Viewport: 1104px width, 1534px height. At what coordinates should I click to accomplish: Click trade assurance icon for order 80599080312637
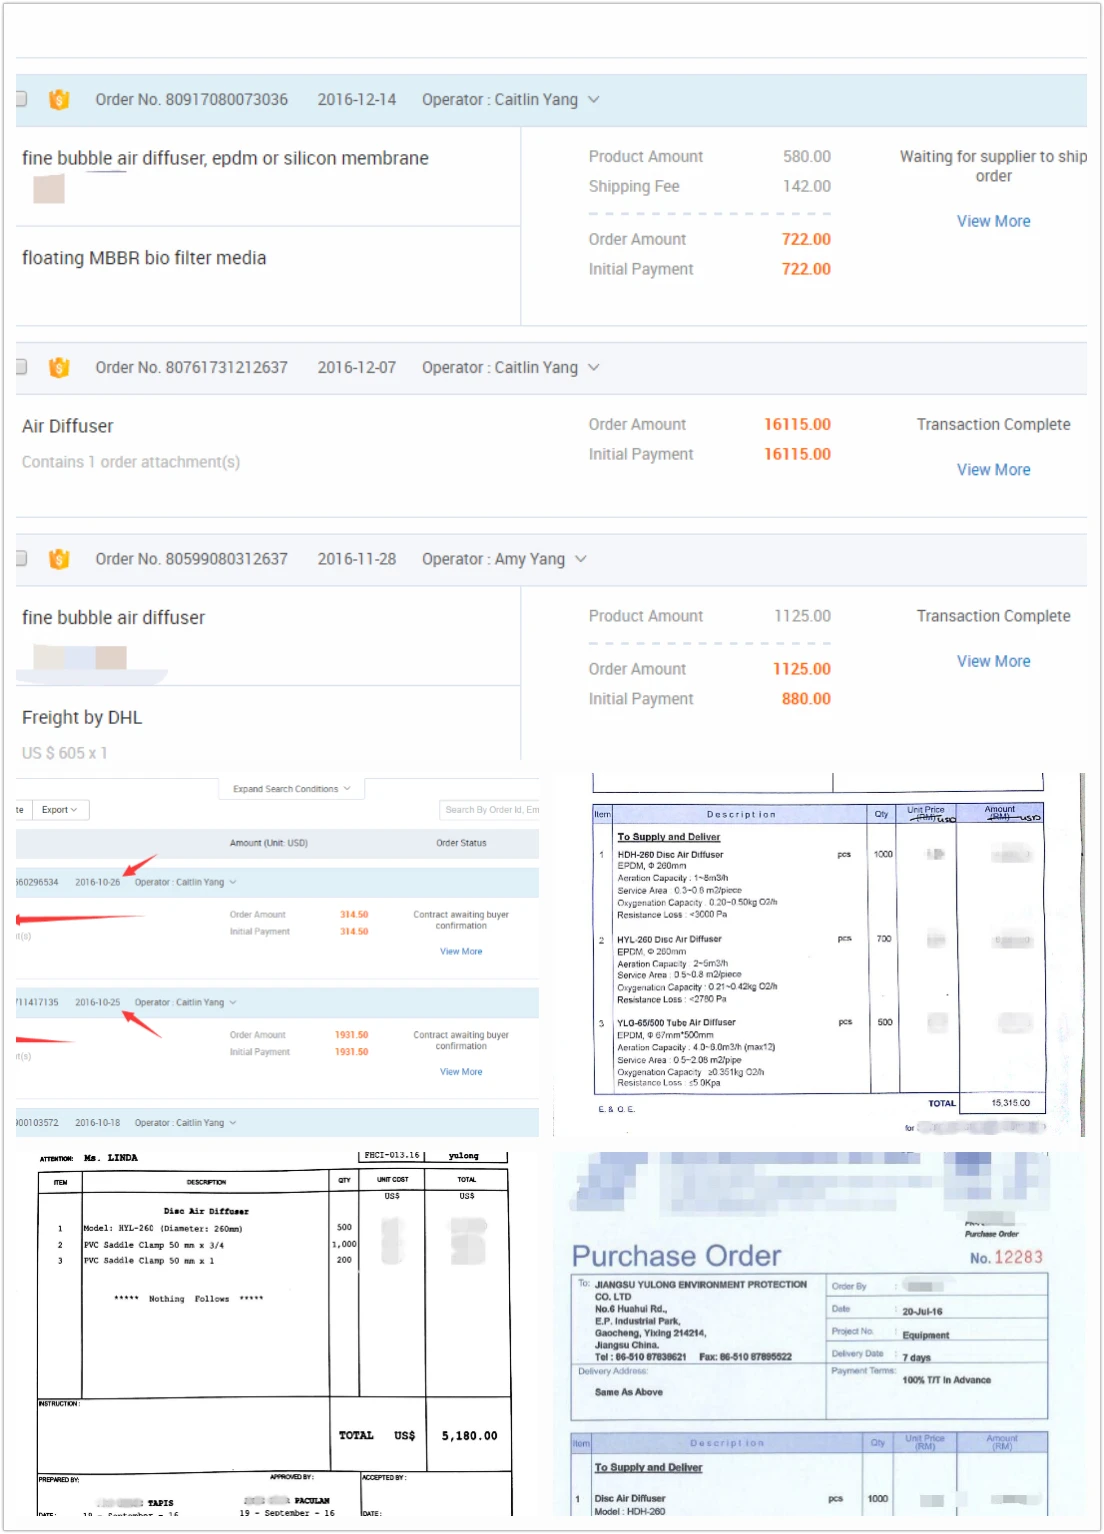pos(59,559)
